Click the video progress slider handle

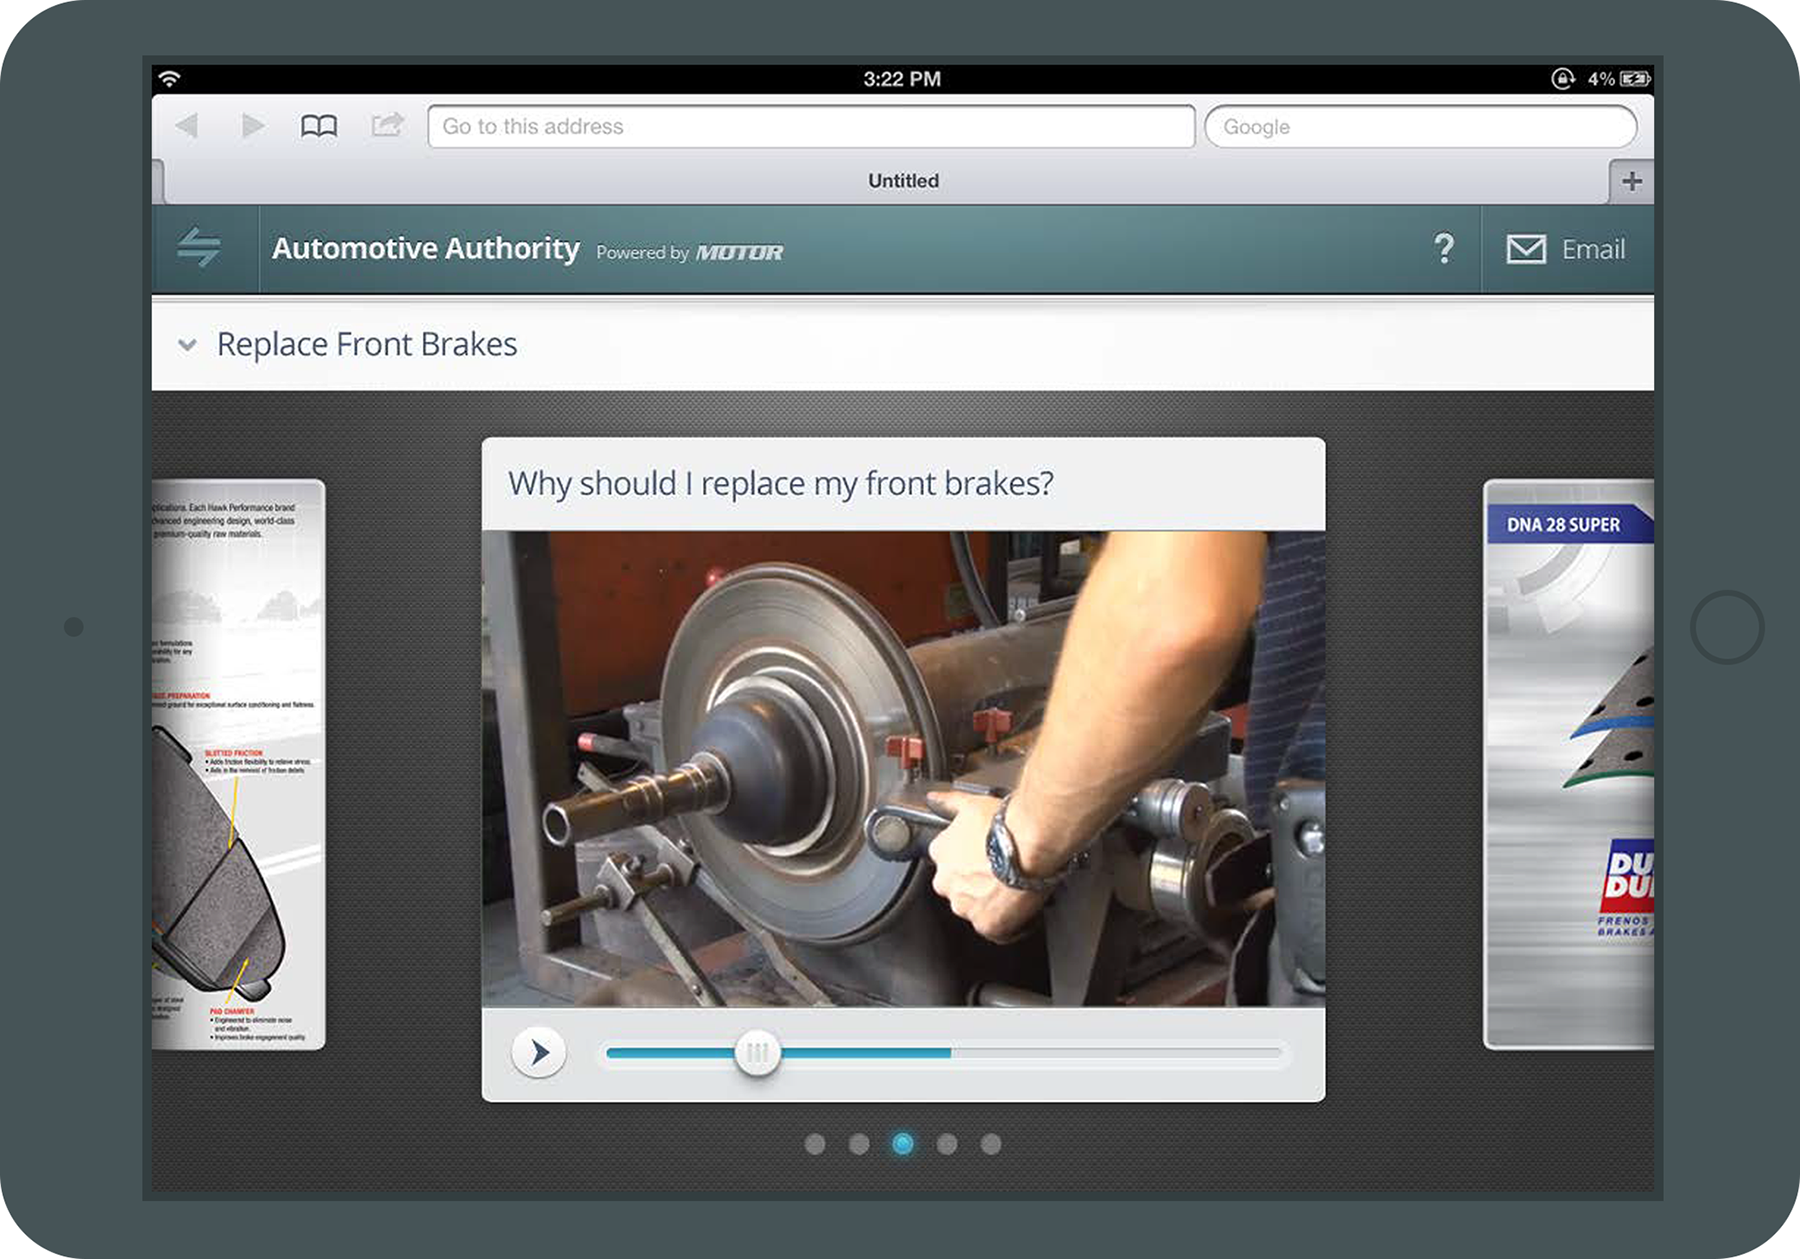(757, 1053)
